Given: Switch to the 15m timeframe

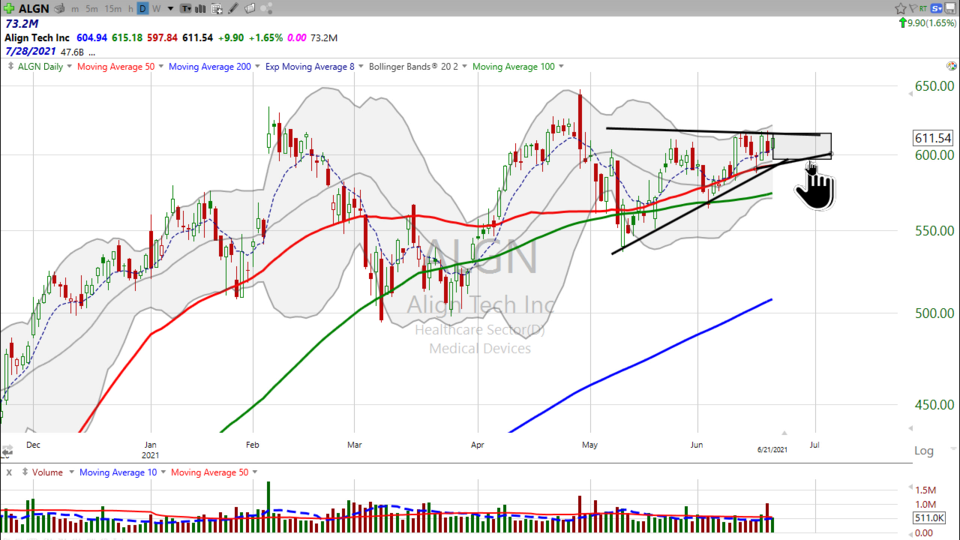Looking at the screenshot, I should [113, 9].
